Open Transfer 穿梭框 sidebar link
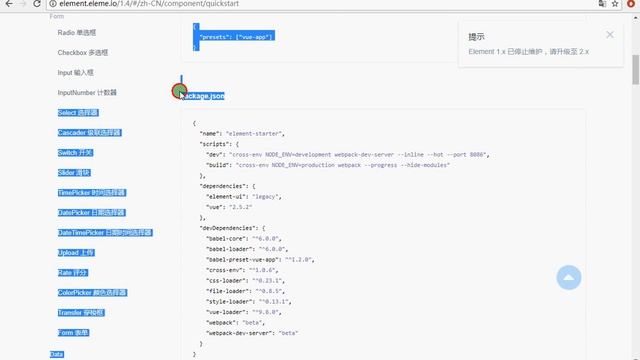 [x=81, y=313]
